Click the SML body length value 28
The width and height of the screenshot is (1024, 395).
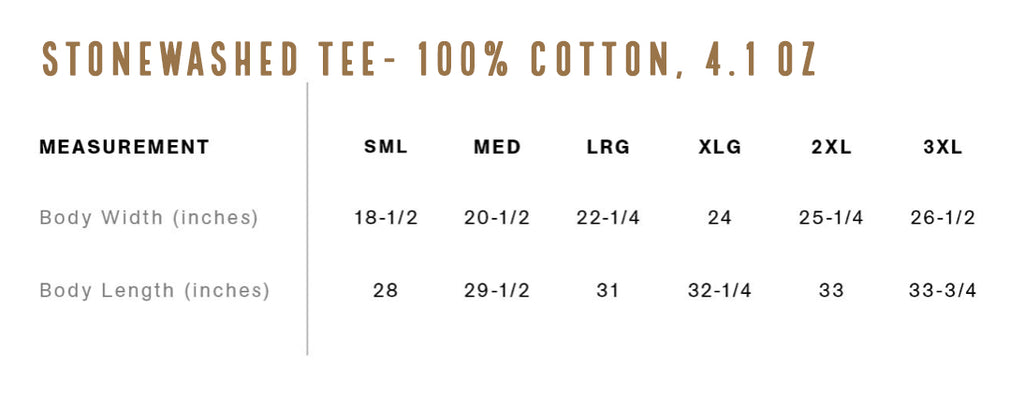(386, 290)
